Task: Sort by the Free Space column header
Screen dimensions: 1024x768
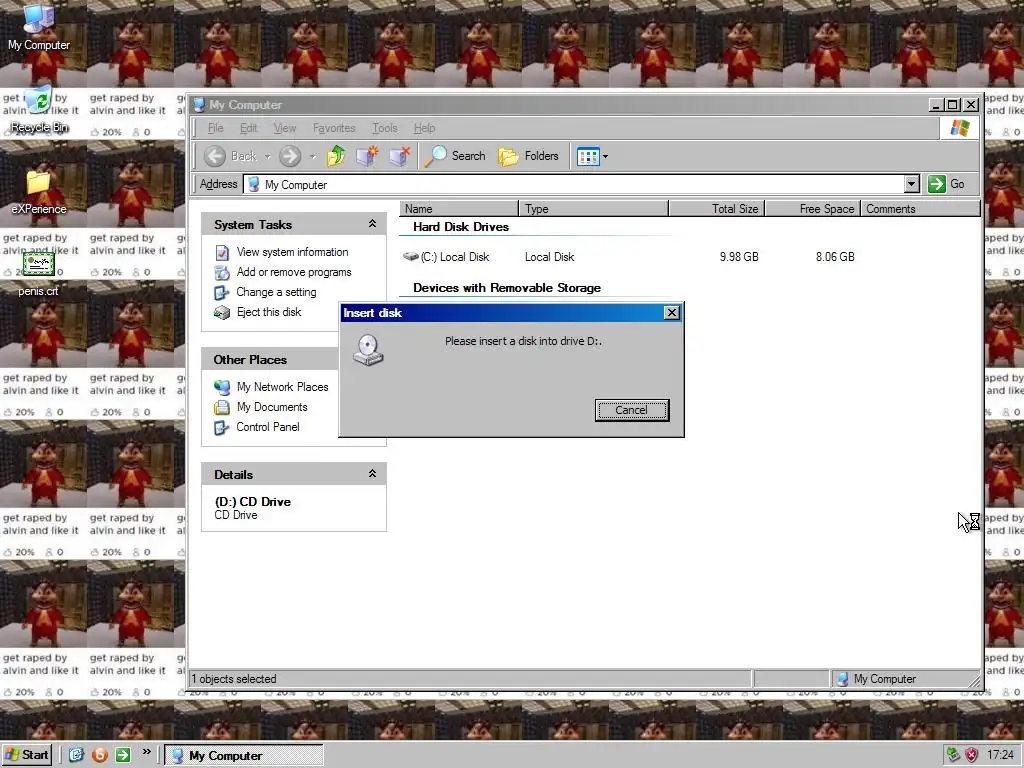Action: point(812,209)
